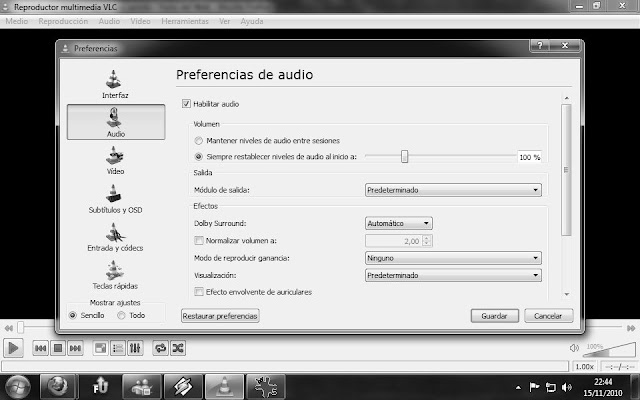640x400 pixels.
Task: Click the normalize volume 2,00 spin box
Action: click(398, 241)
